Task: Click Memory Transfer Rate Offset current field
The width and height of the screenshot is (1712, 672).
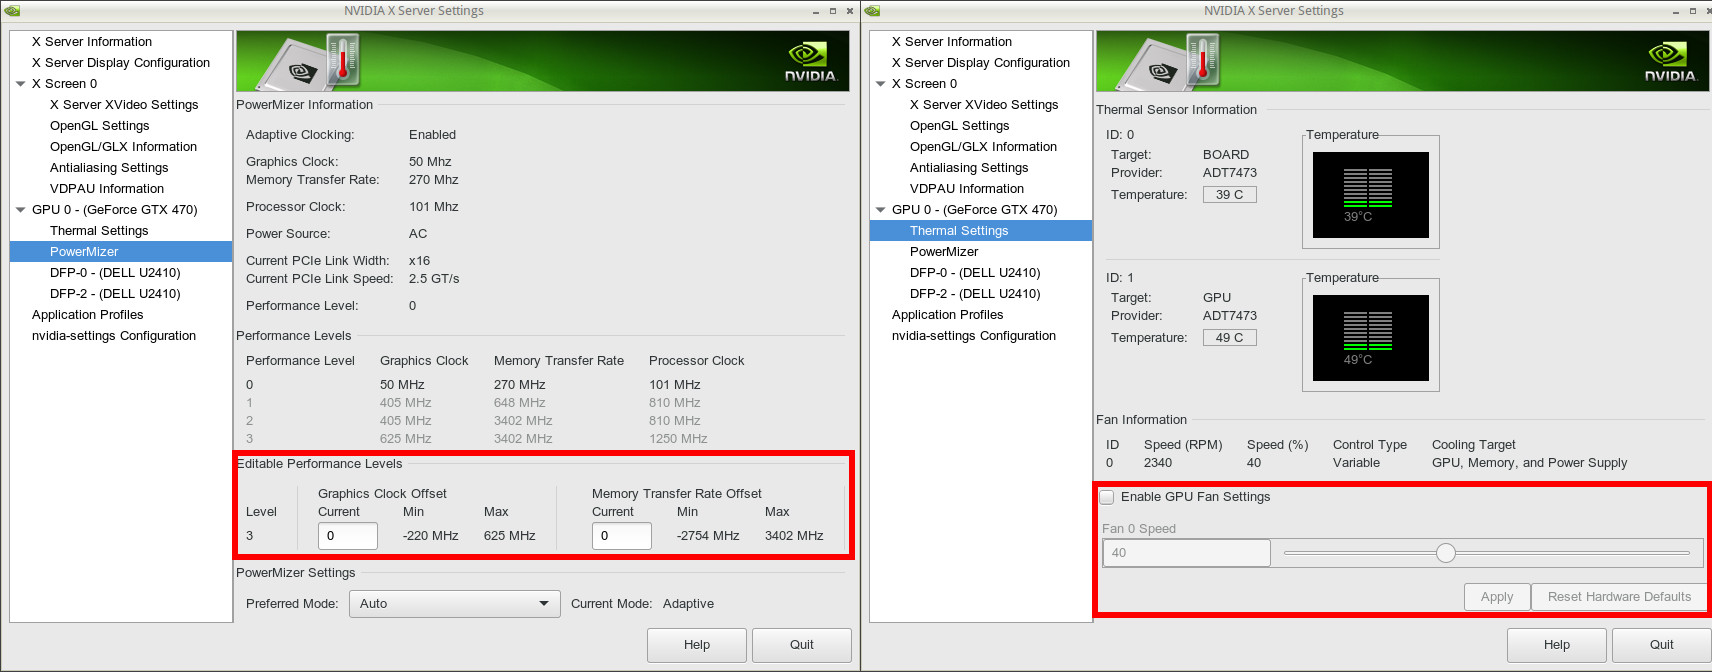Action: pyautogui.click(x=622, y=536)
